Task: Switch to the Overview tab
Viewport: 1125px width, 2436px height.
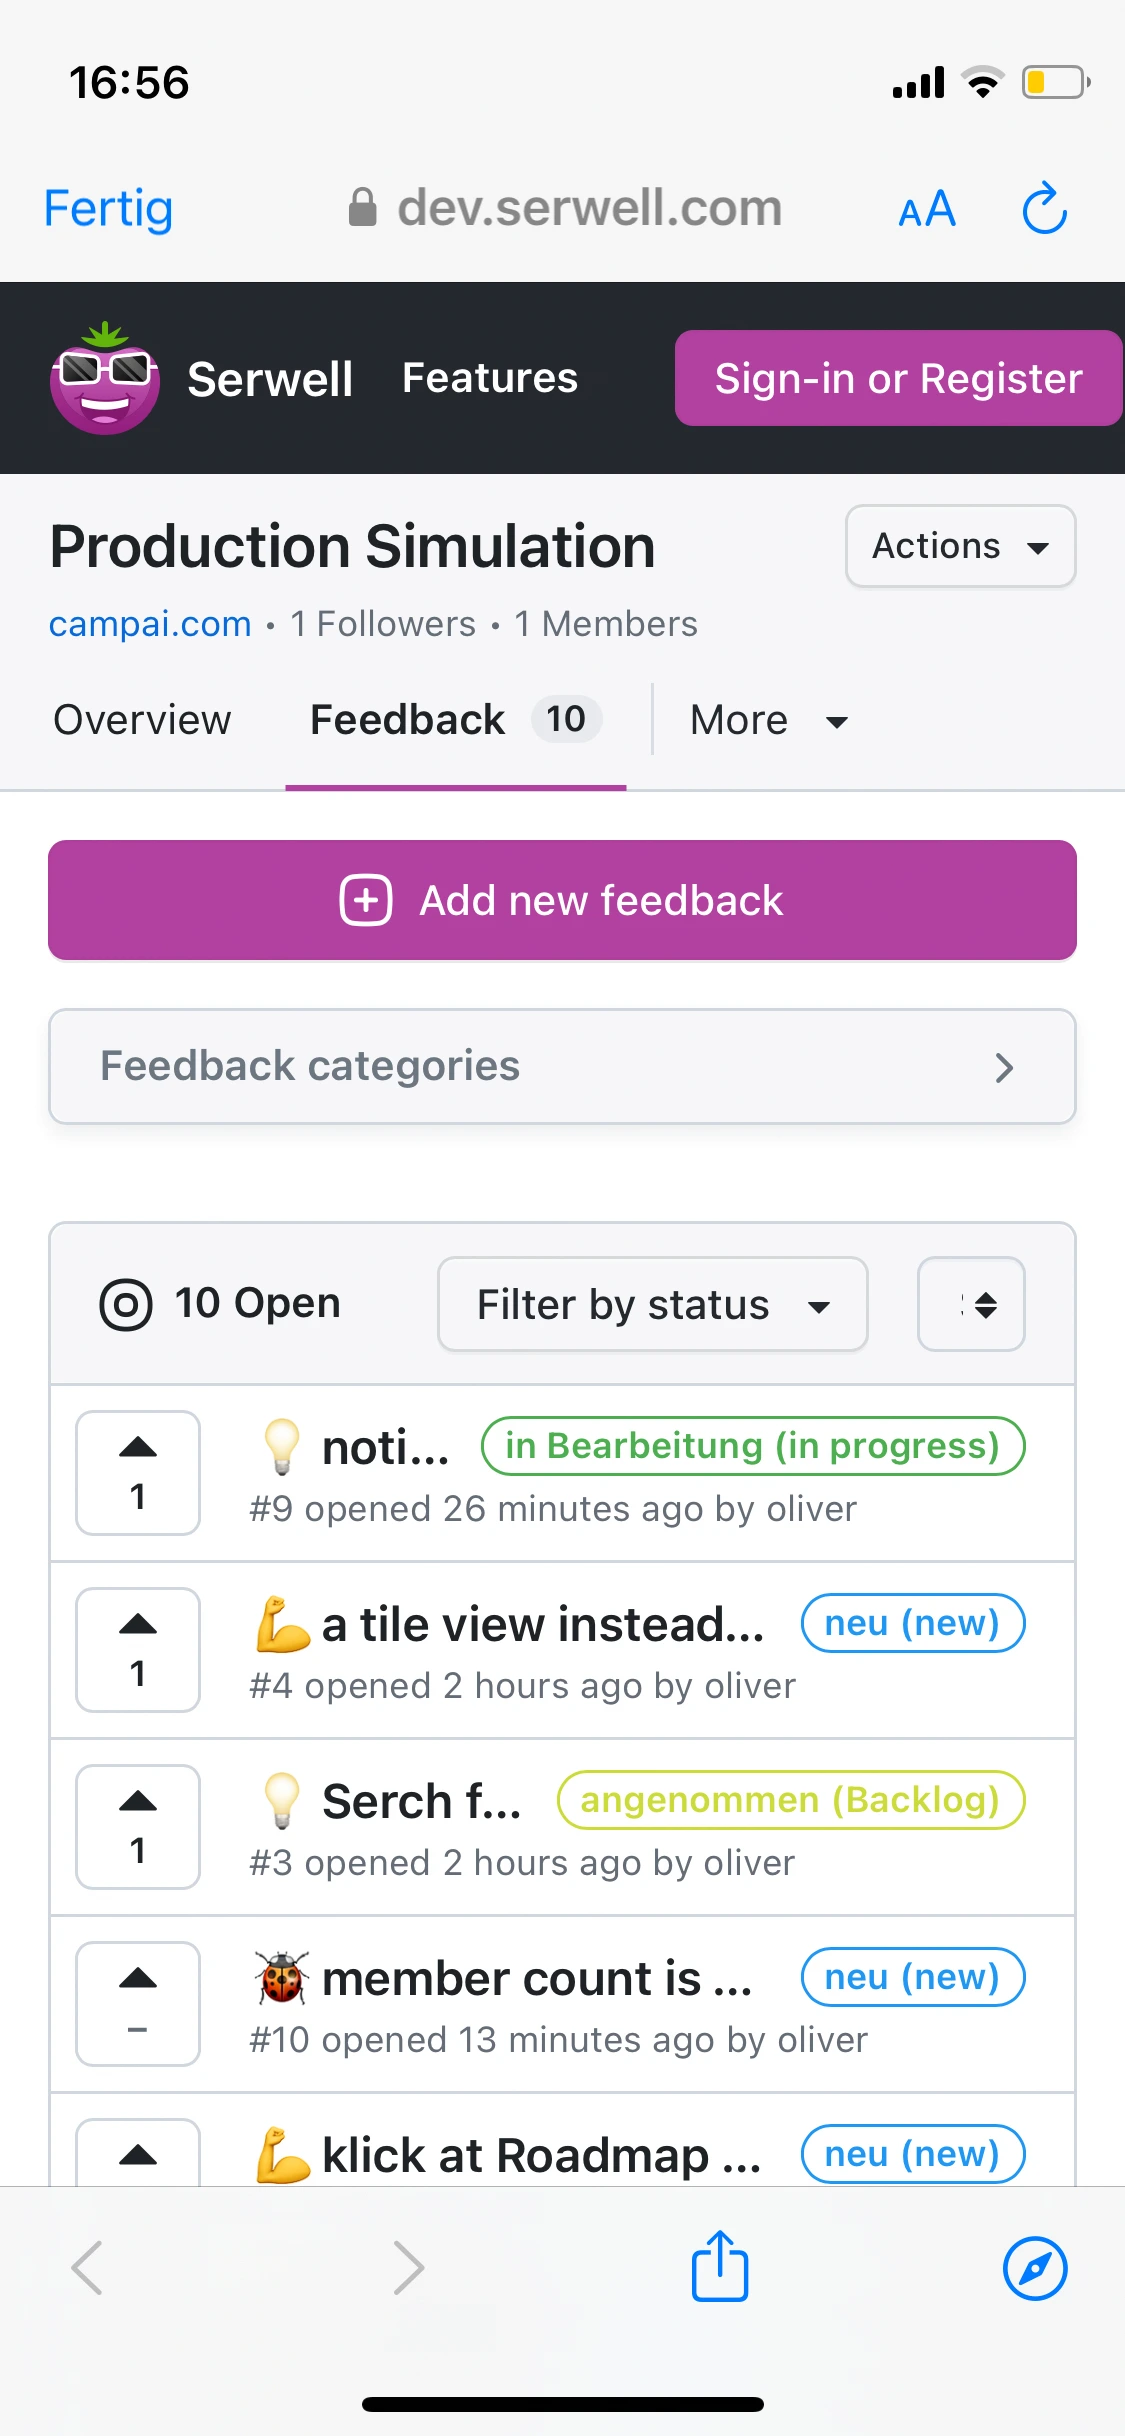Action: click(x=142, y=720)
